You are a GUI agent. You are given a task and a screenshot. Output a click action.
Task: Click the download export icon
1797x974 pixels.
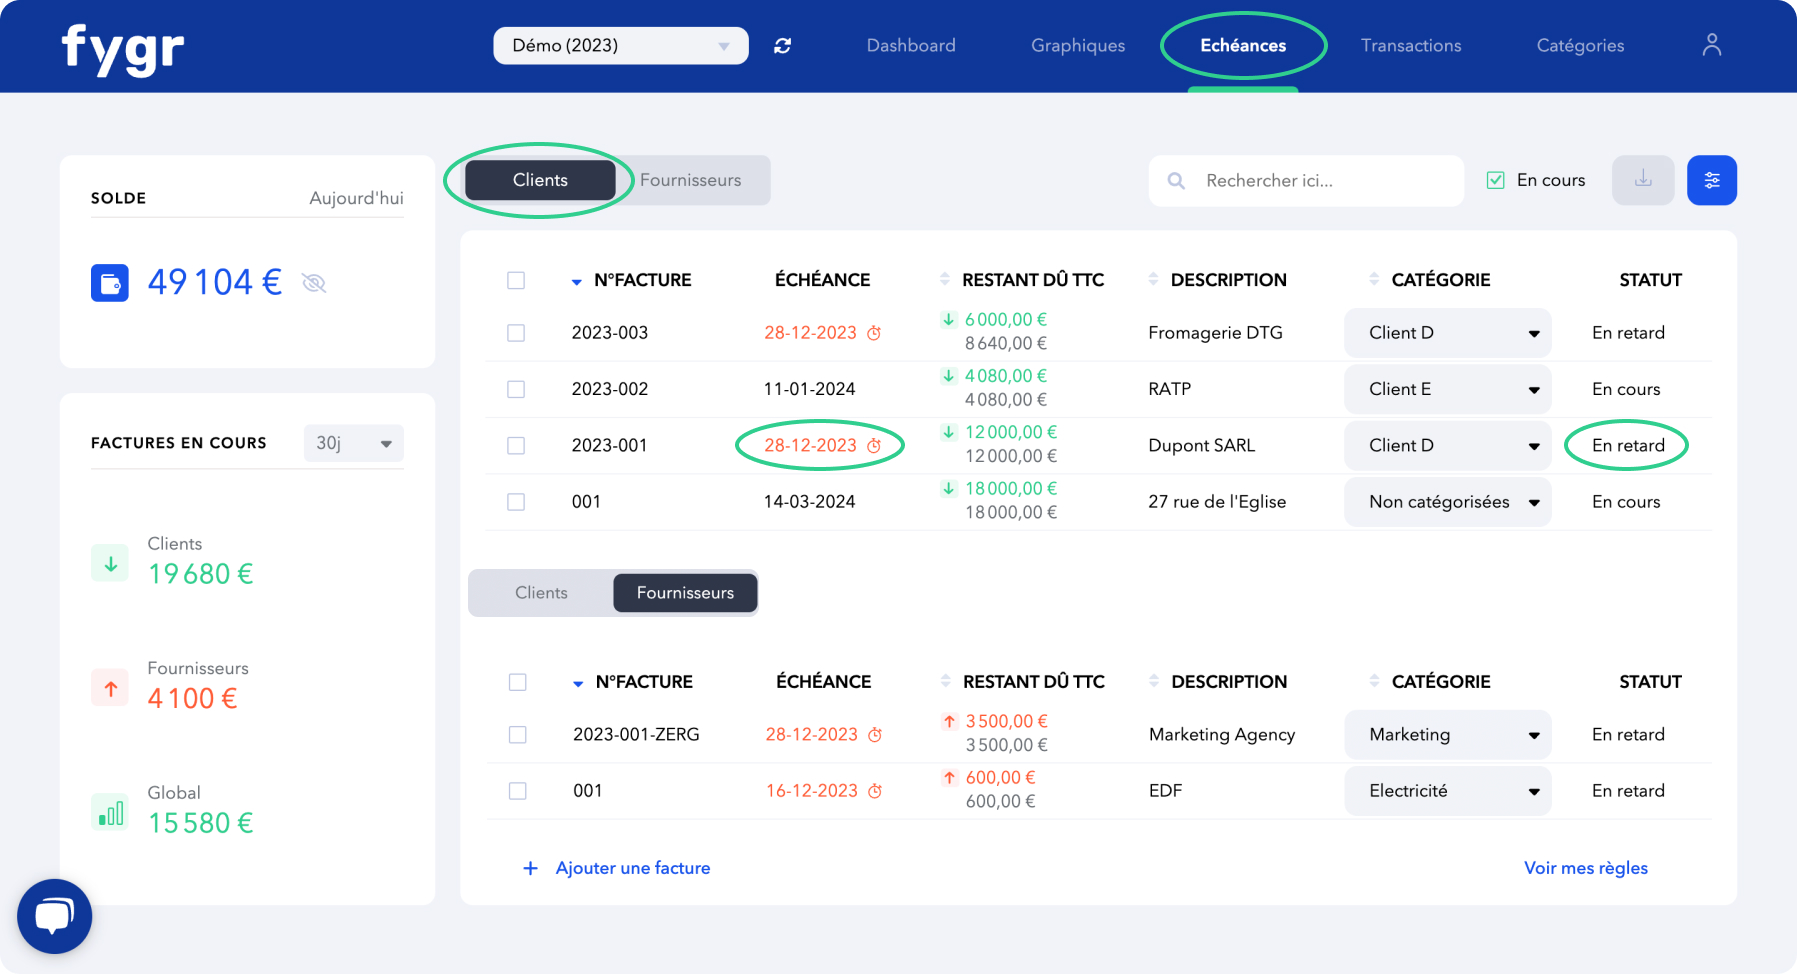pos(1643,180)
